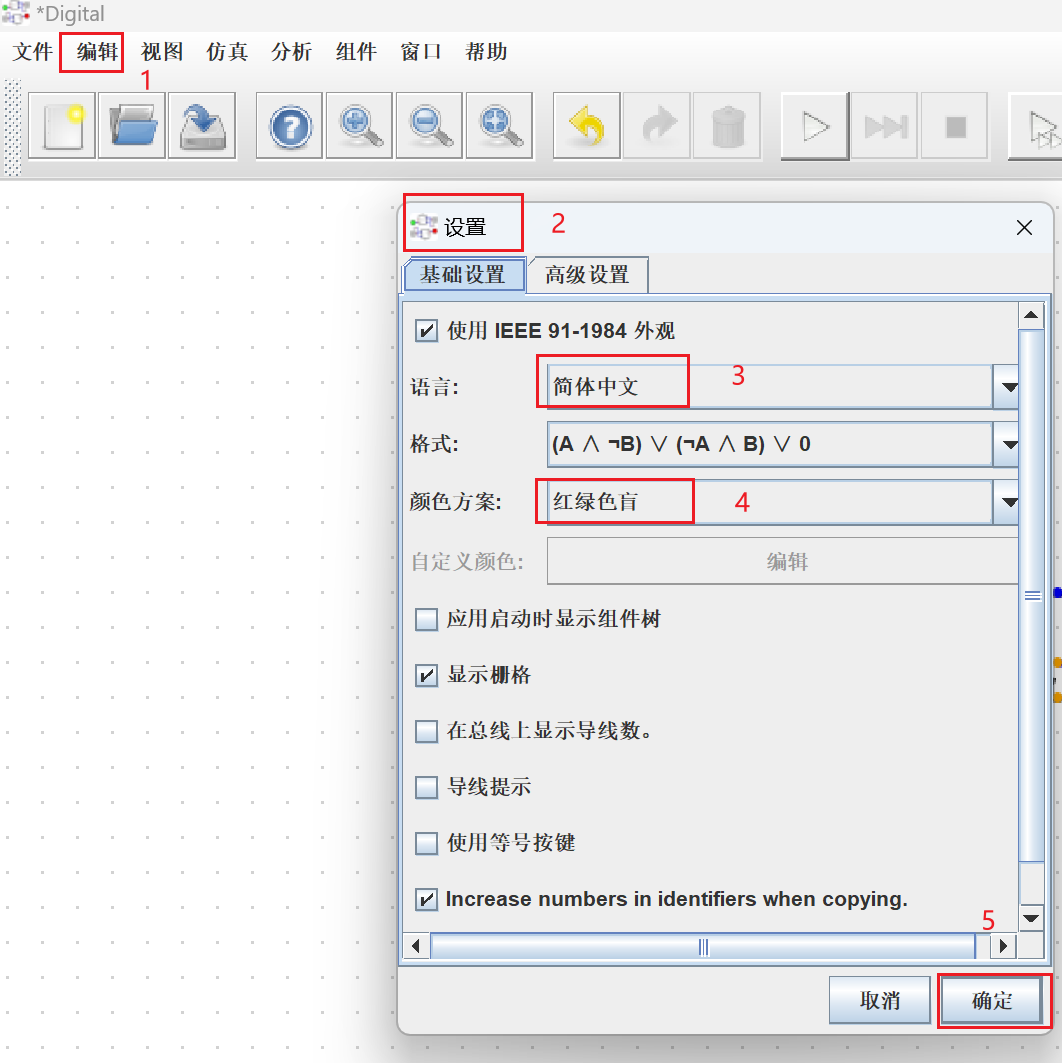Click the horizontal scrollbar right arrow

1003,946
